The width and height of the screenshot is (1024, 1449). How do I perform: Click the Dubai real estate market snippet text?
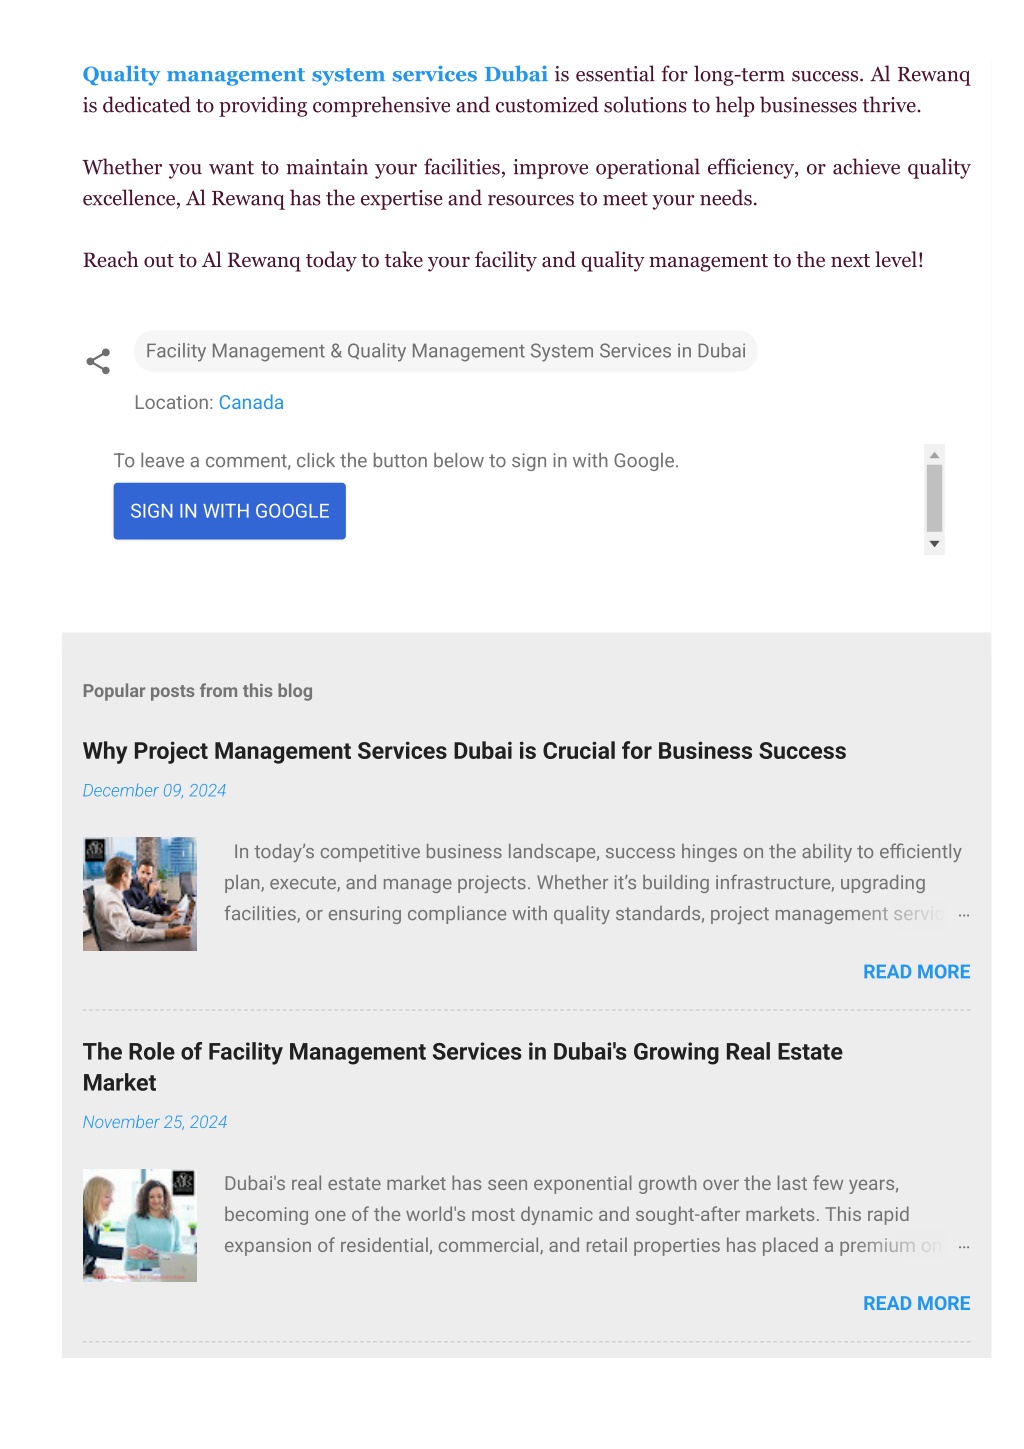click(582, 1215)
